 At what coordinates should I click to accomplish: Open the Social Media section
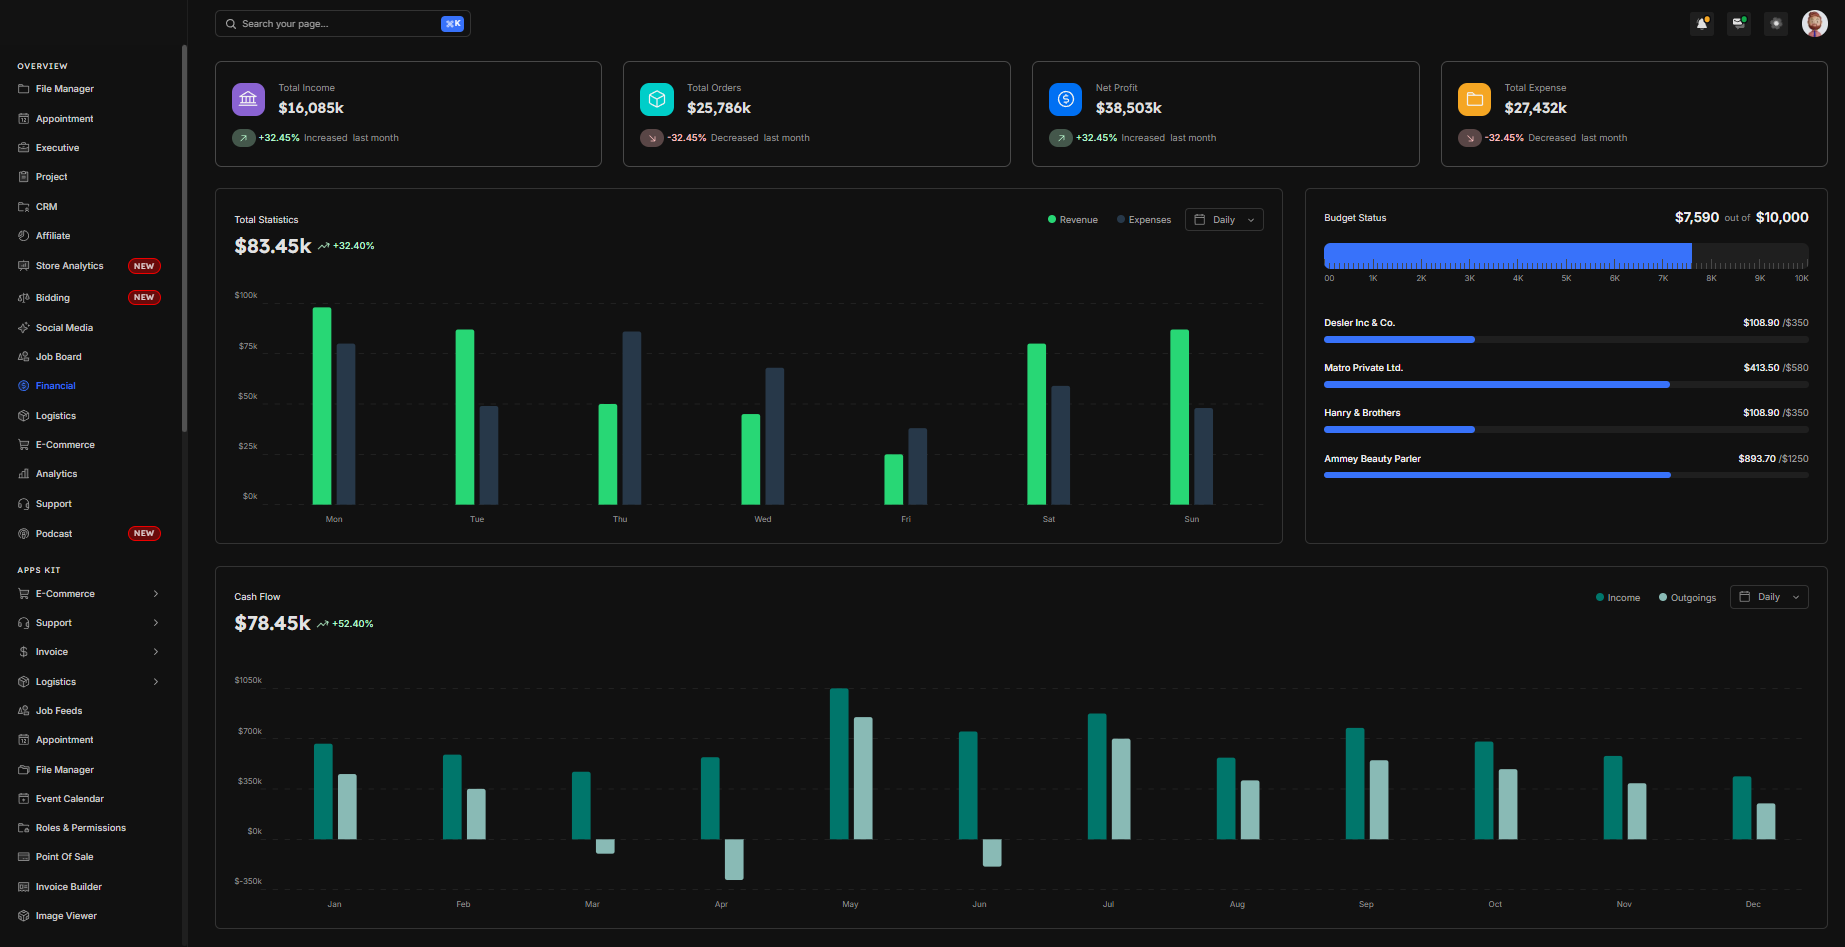(x=63, y=327)
